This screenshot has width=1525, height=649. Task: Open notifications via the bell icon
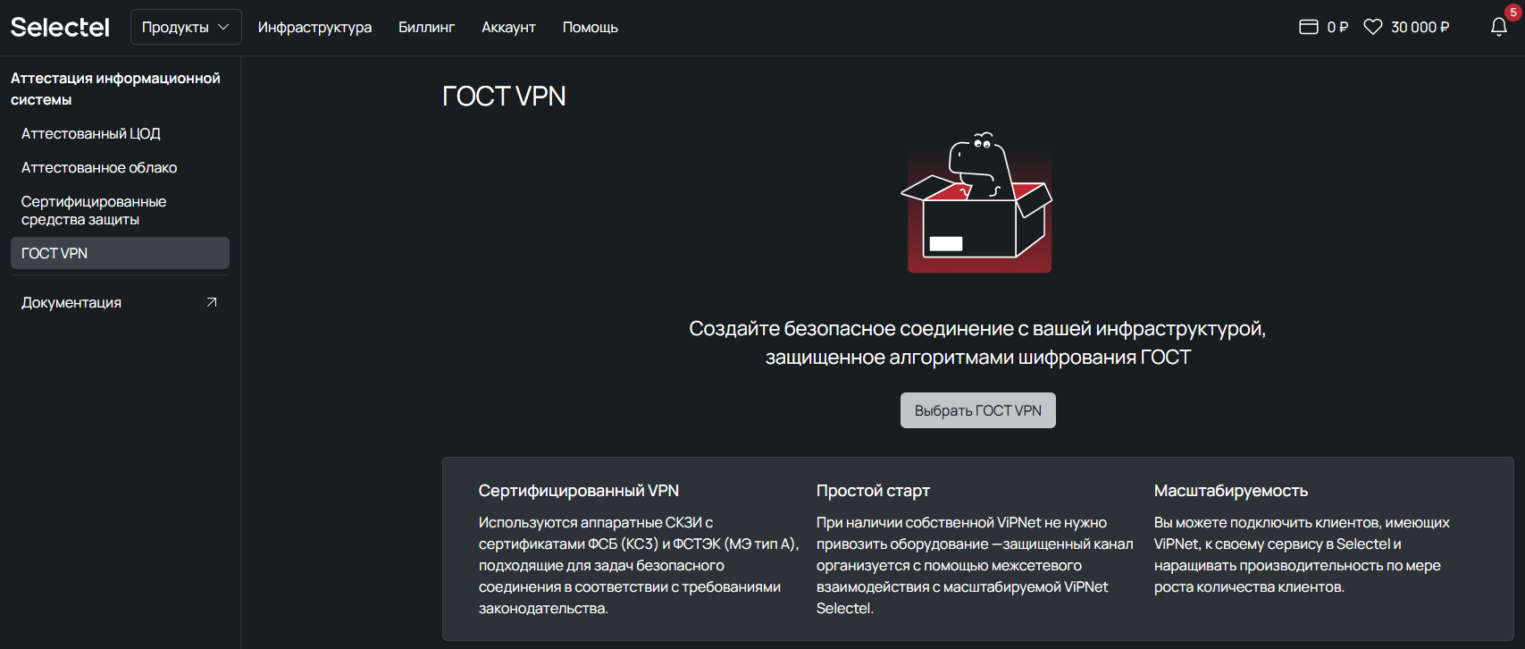[1498, 28]
